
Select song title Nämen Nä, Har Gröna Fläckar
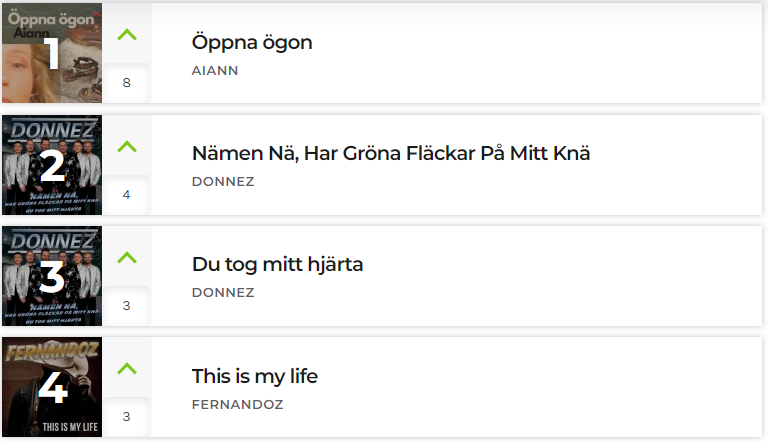[391, 153]
